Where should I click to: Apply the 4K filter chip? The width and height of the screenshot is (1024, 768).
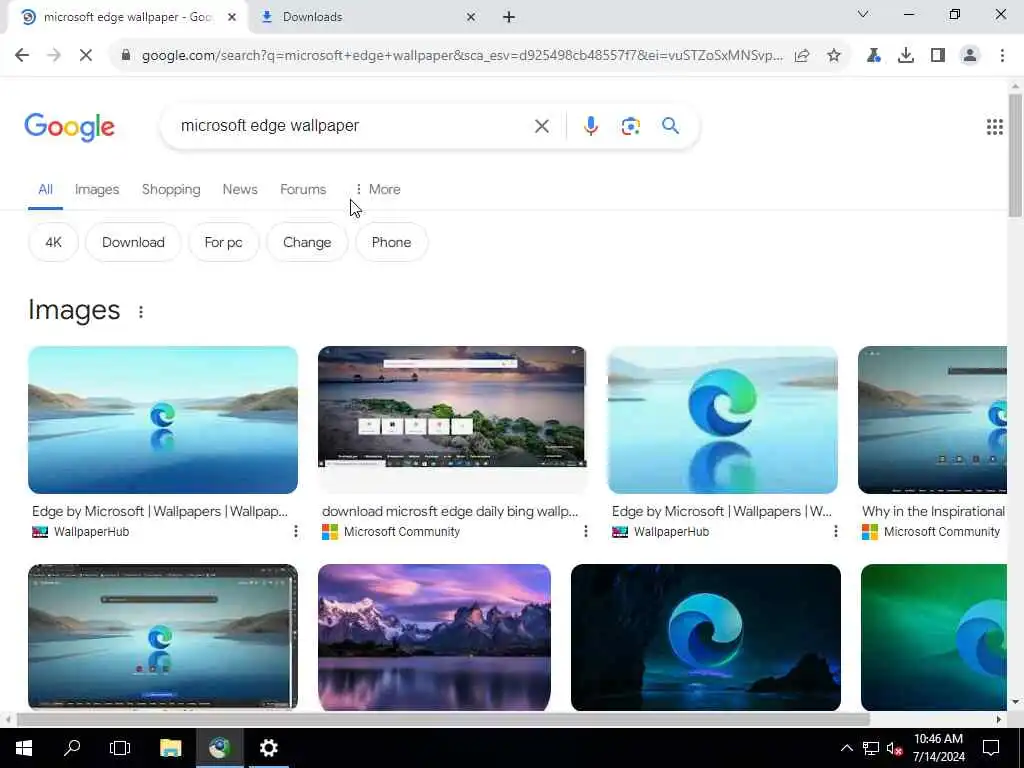tap(54, 242)
